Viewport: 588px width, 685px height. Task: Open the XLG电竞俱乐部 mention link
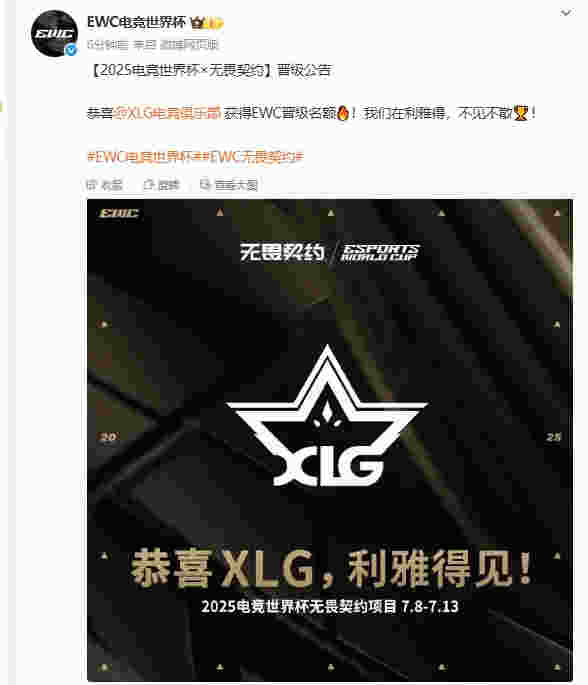pyautogui.click(x=167, y=114)
